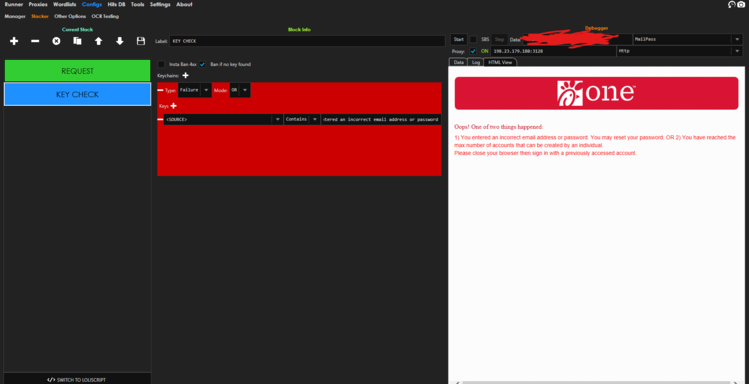Click the Start debugger button
The height and width of the screenshot is (384, 749).
tap(459, 39)
